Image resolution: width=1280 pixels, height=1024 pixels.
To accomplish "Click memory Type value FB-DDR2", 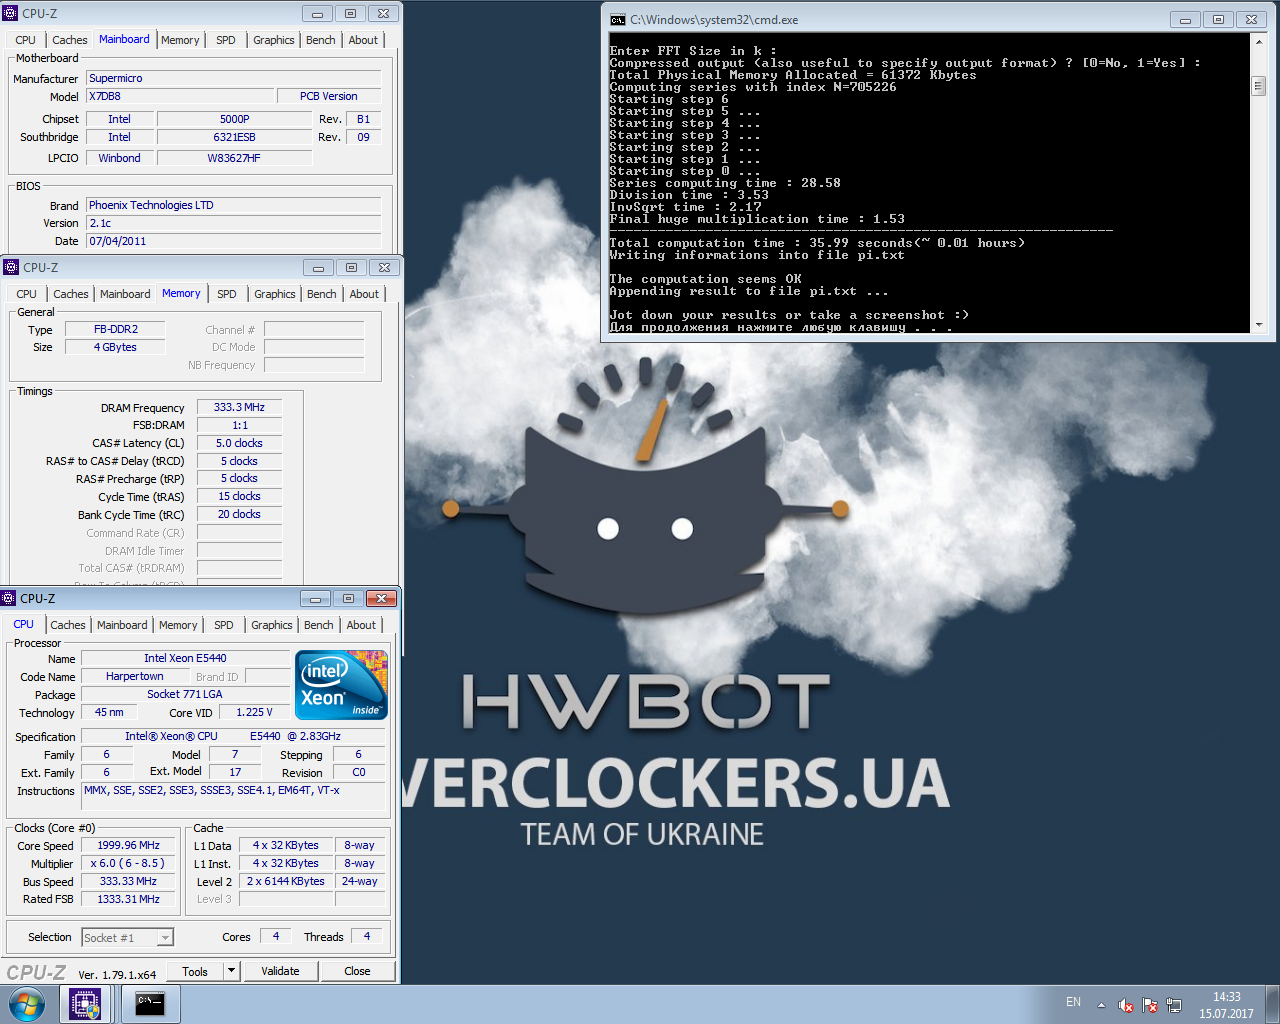I will pos(116,329).
